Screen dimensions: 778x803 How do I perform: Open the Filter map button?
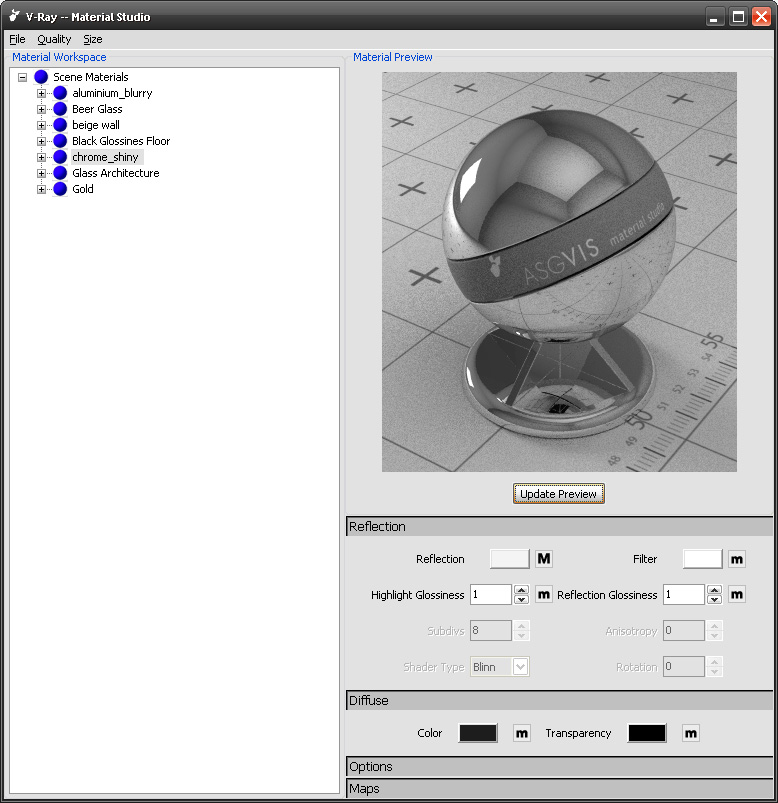[737, 559]
